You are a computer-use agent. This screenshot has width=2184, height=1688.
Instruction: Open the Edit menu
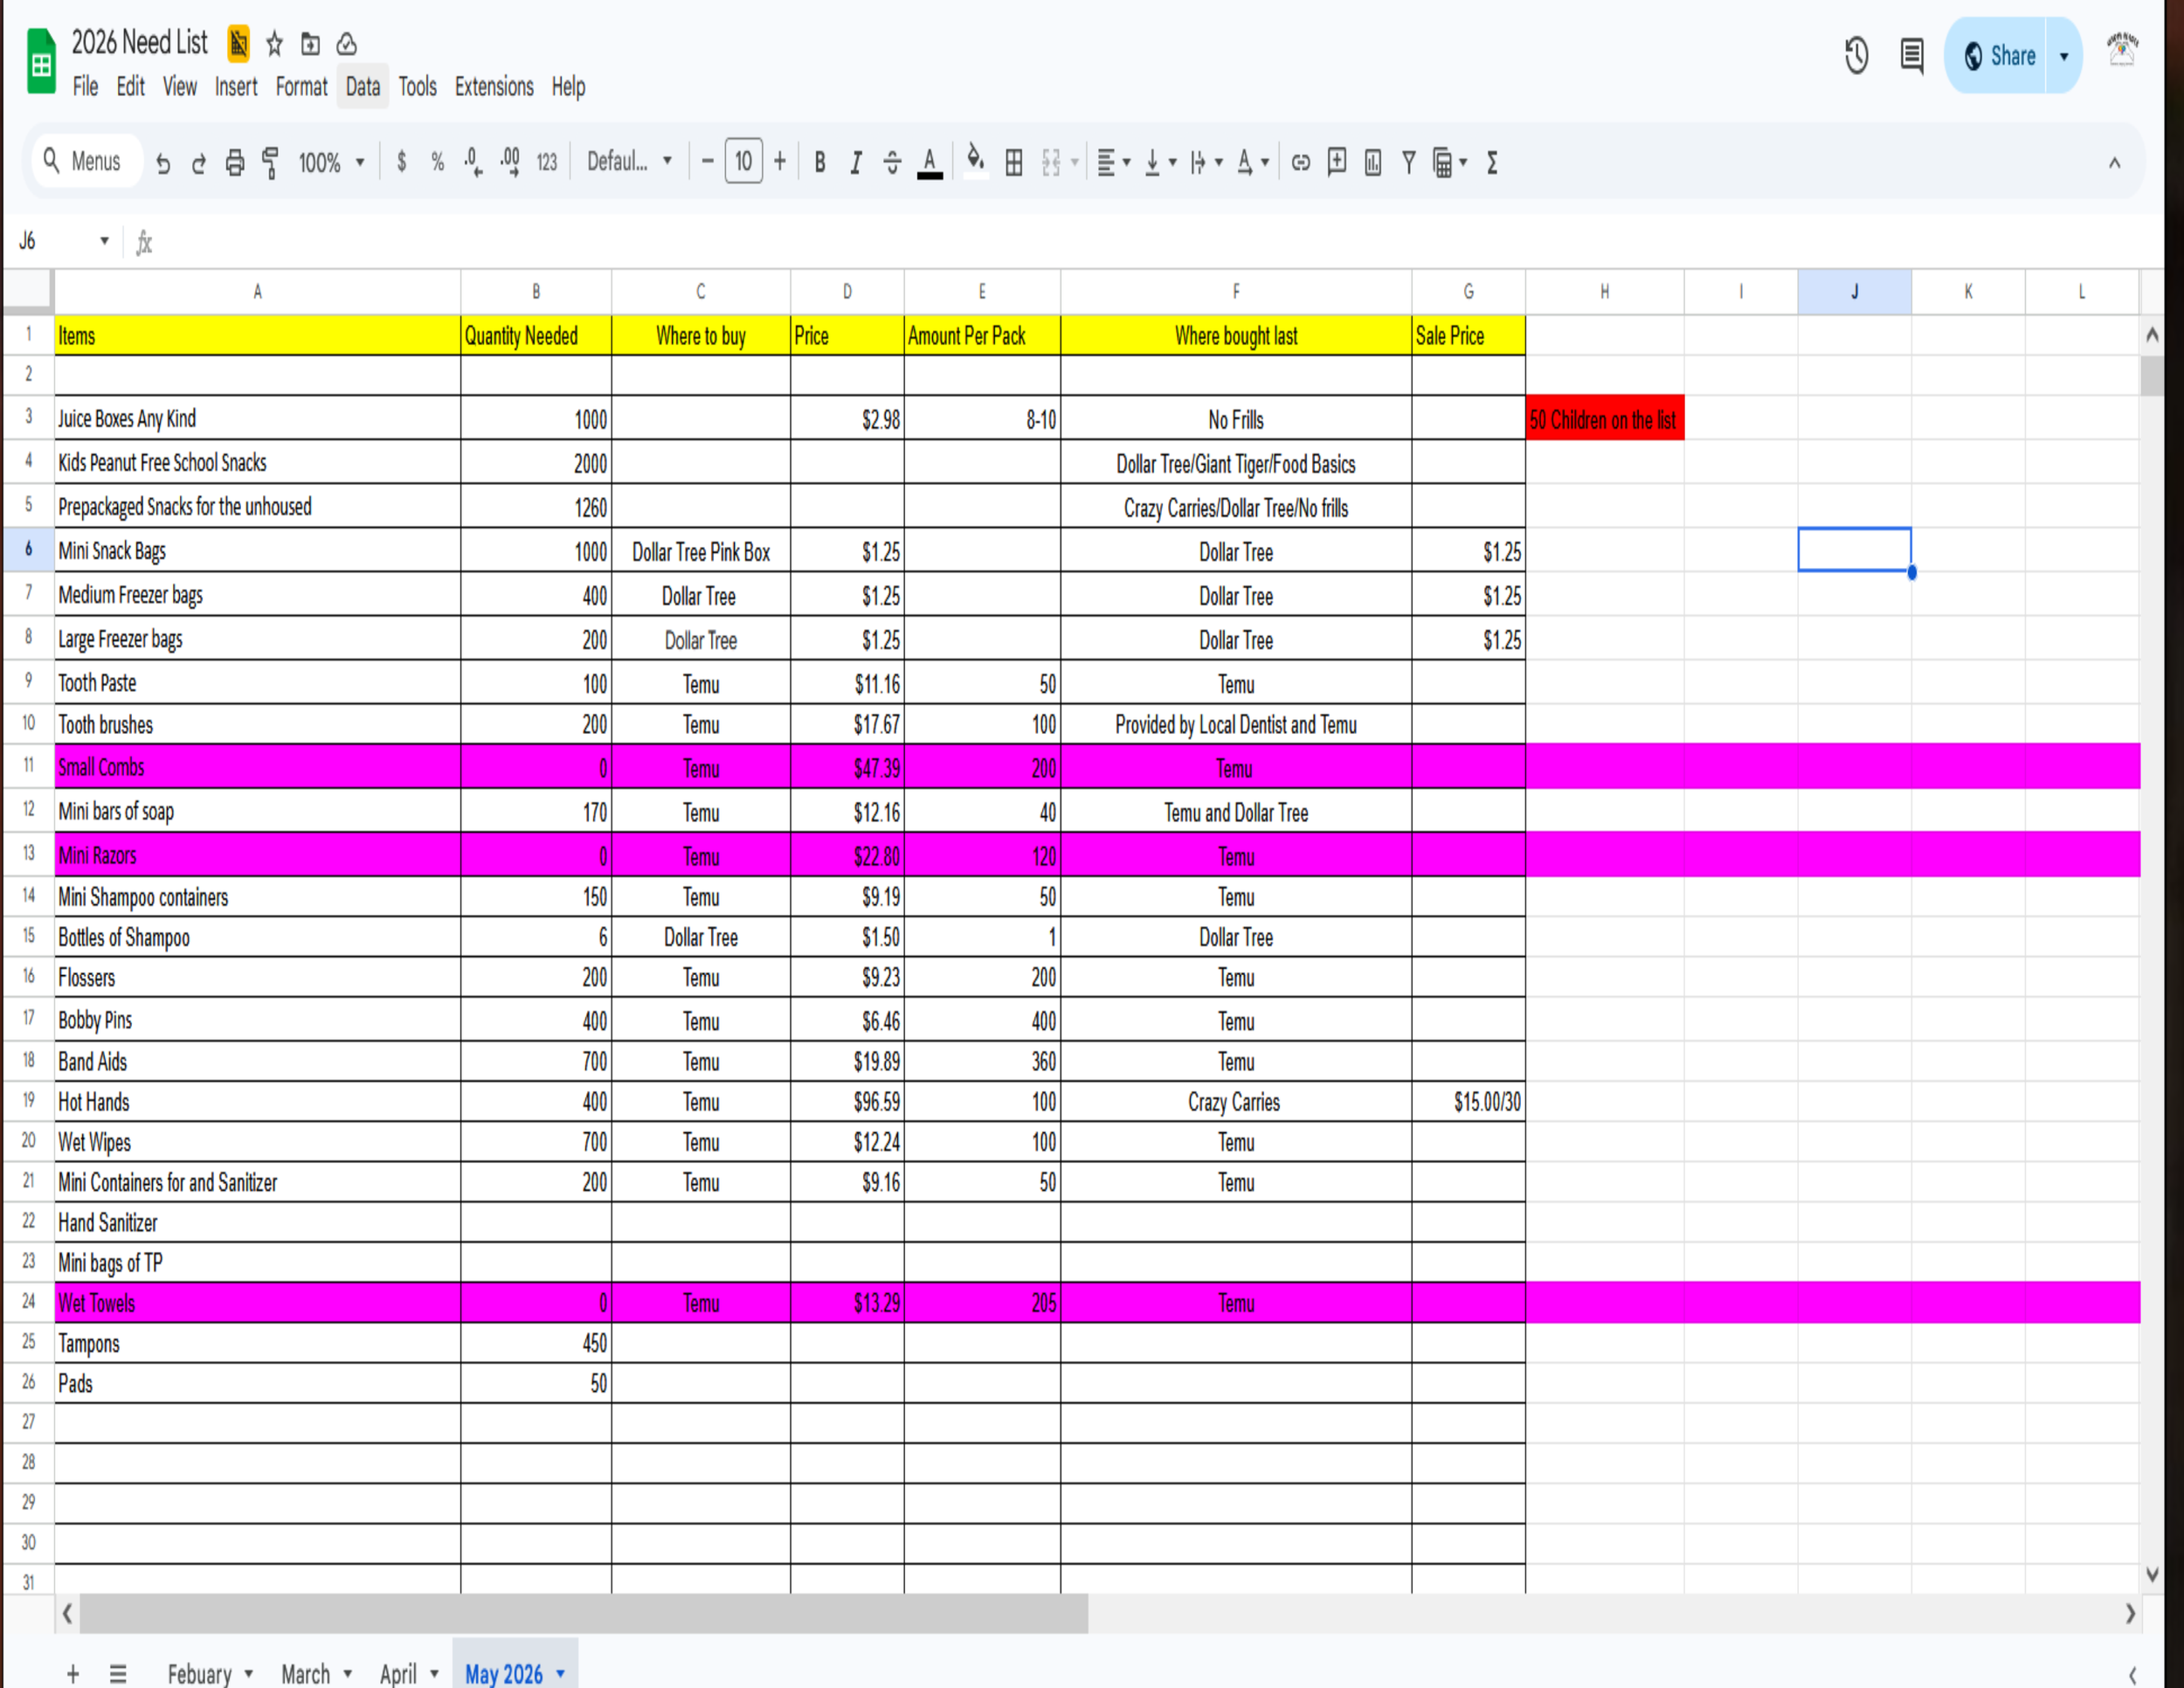[131, 87]
